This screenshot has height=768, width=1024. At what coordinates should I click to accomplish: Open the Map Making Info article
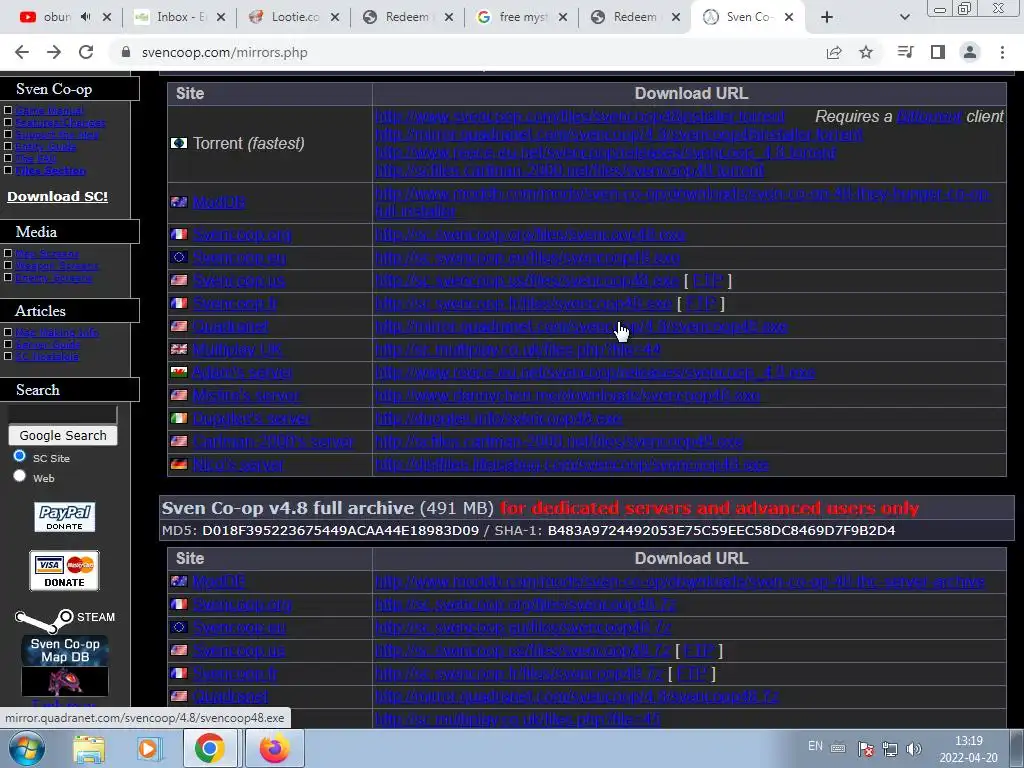tap(57, 332)
